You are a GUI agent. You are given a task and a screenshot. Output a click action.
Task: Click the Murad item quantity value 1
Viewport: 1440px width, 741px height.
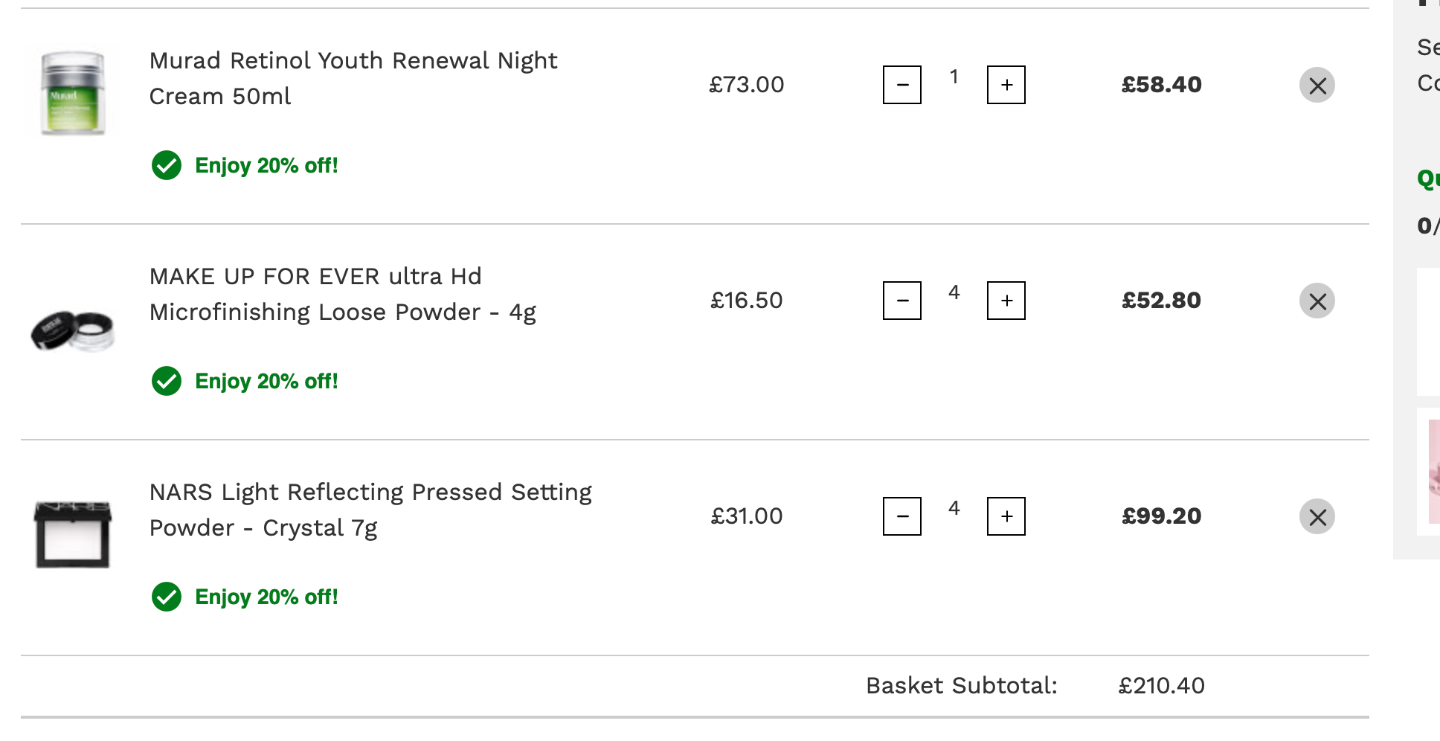[954, 77]
